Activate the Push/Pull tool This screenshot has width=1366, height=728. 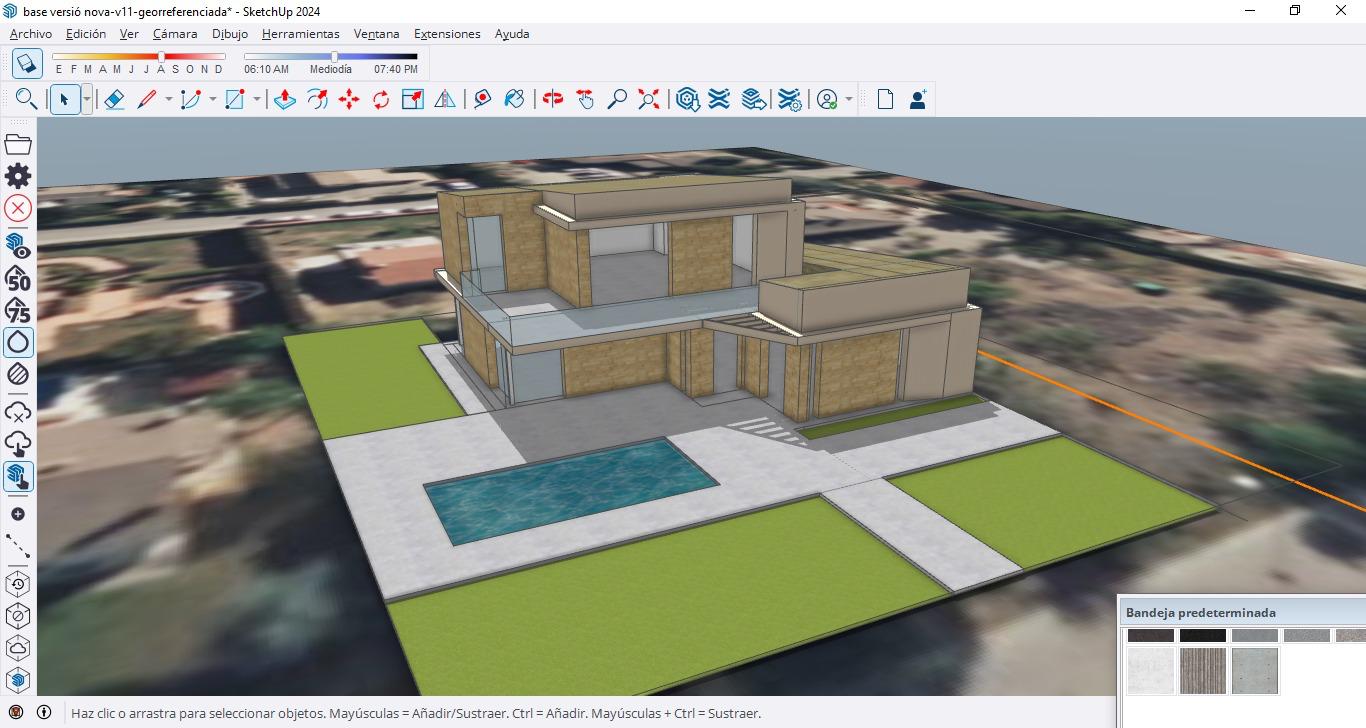tap(285, 99)
